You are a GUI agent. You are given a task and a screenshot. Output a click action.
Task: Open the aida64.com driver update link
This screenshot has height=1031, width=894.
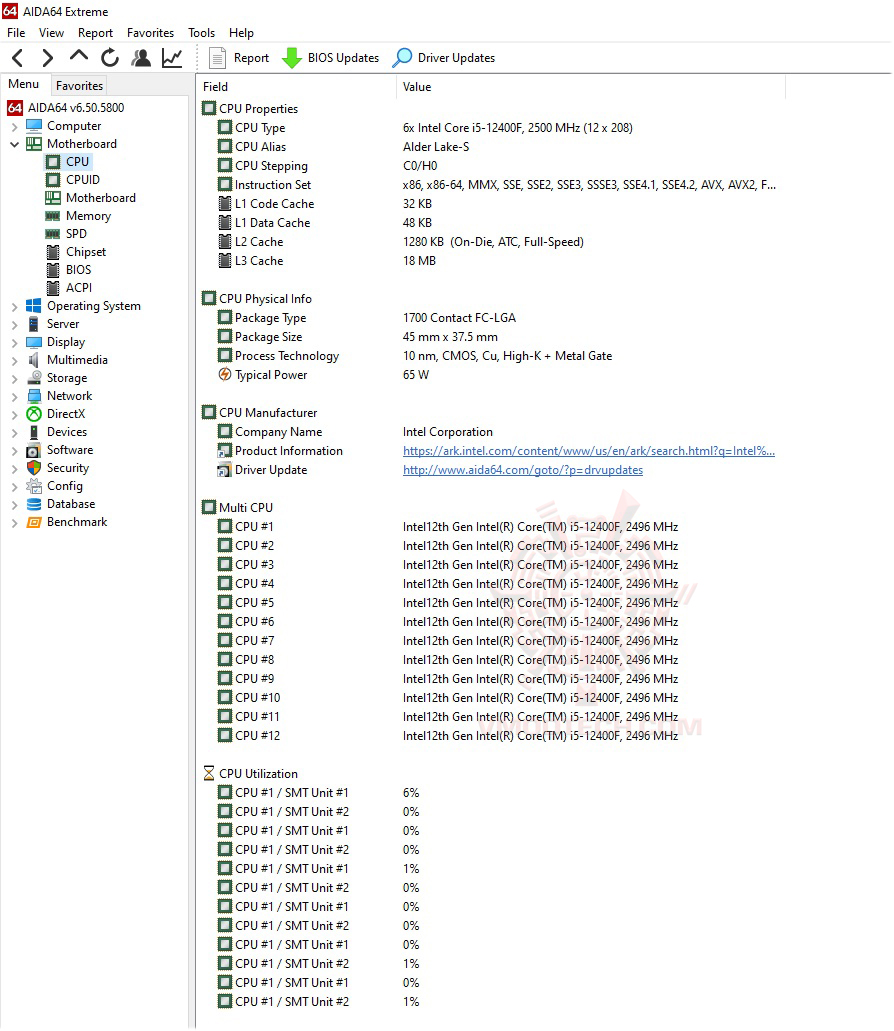[x=523, y=470]
